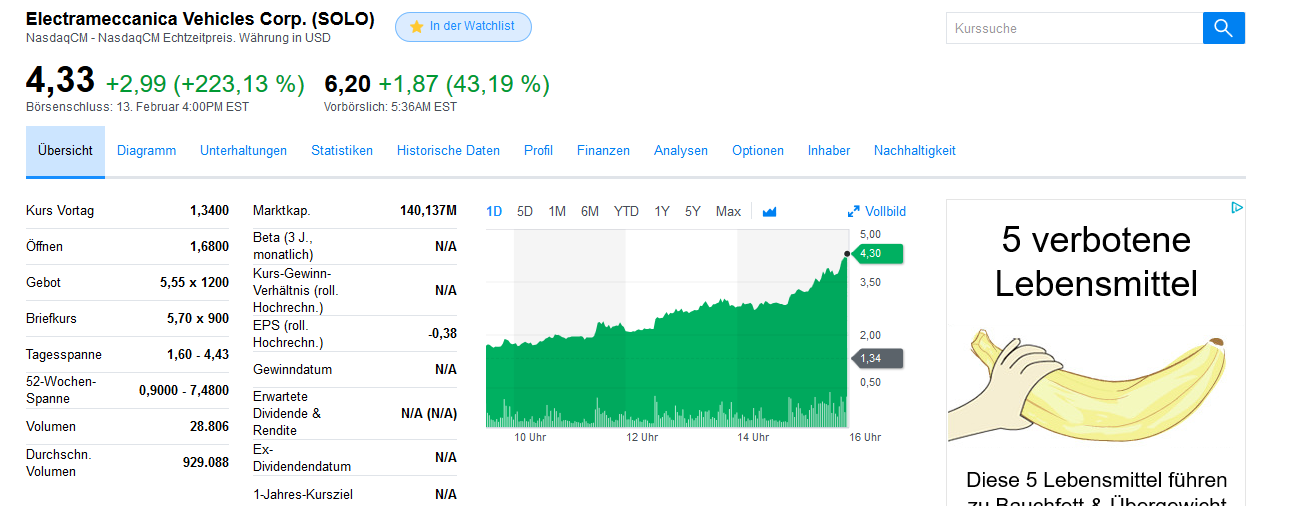Screen dimensions: 1312x506
Task: Choose the 6M chart range
Action: [x=590, y=211]
